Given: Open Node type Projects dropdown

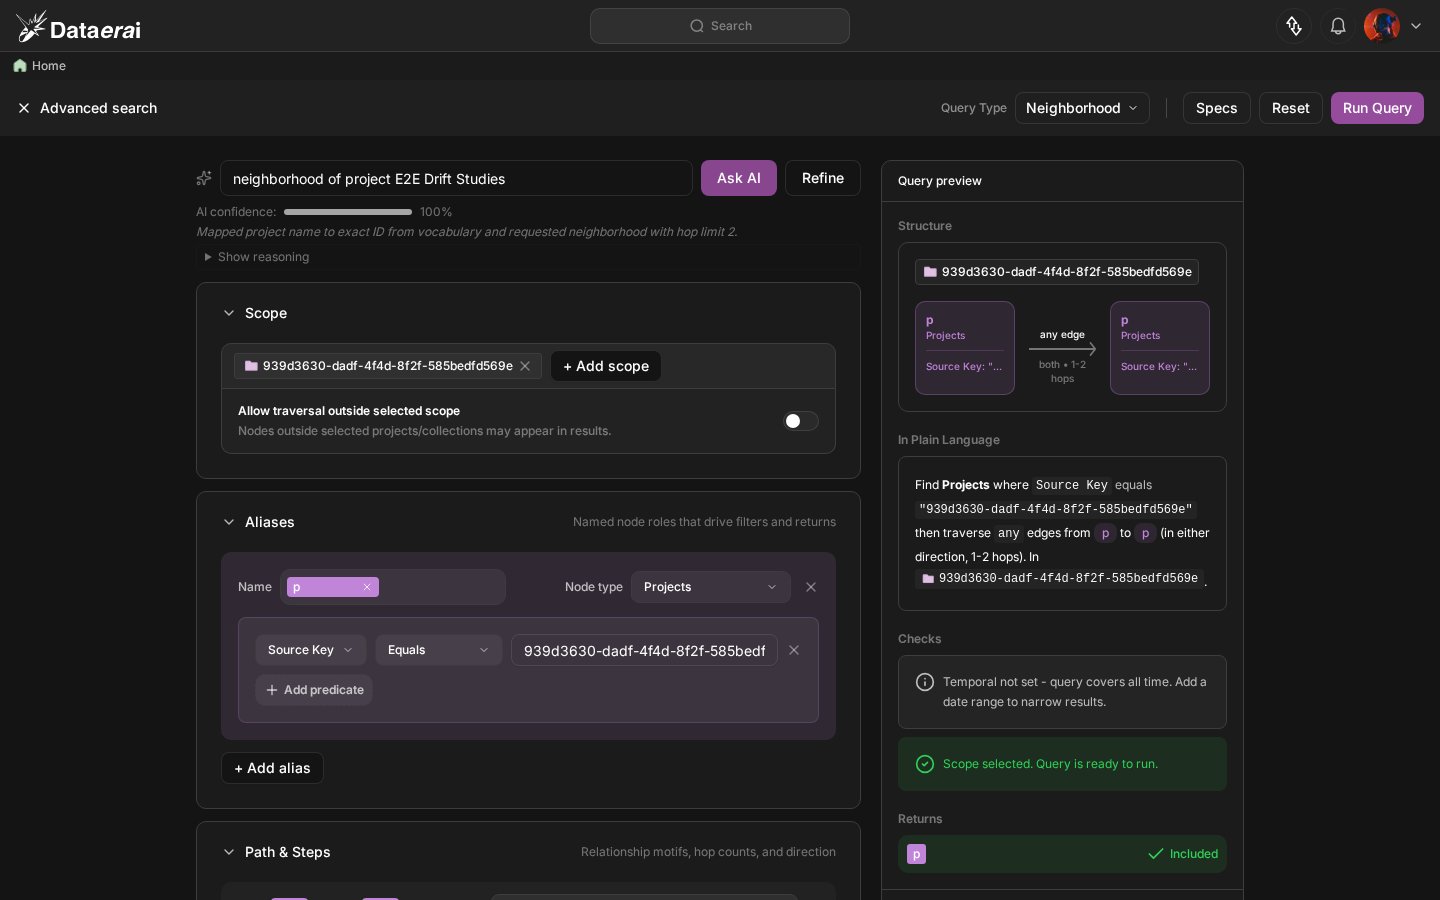Looking at the screenshot, I should click(710, 587).
